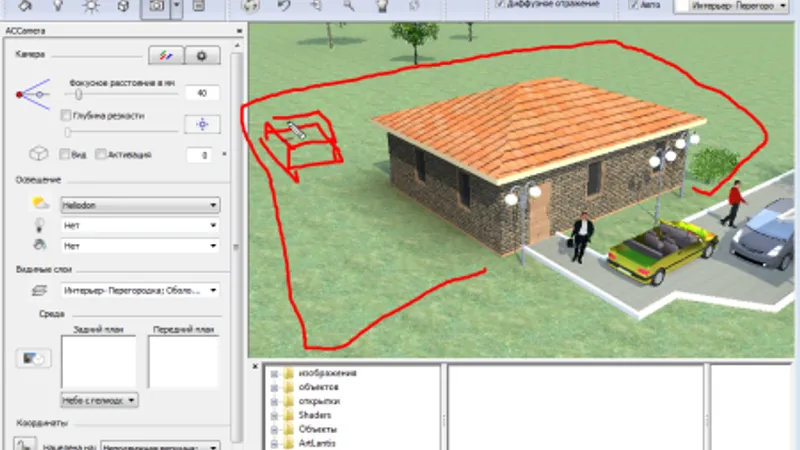The image size is (800, 450).
Task: Open the Shaders inspector paint-bucket icon
Action: point(26,6)
